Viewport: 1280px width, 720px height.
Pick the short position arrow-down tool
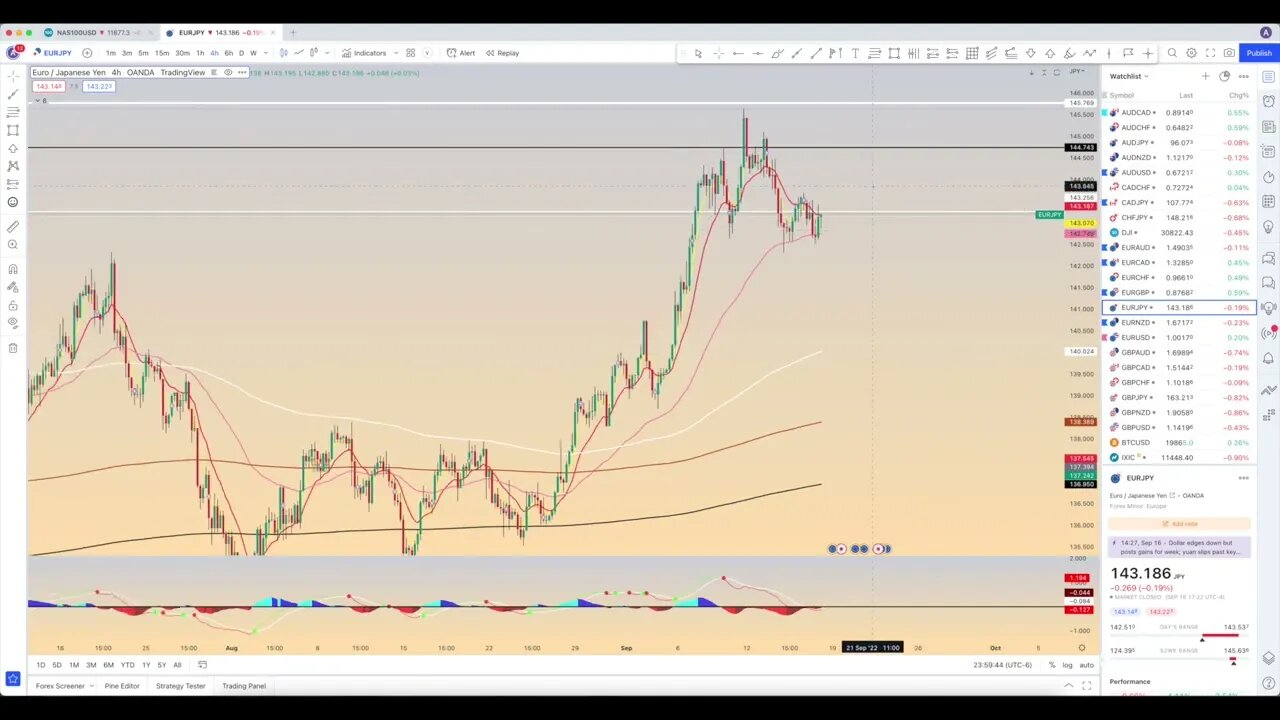click(1030, 53)
